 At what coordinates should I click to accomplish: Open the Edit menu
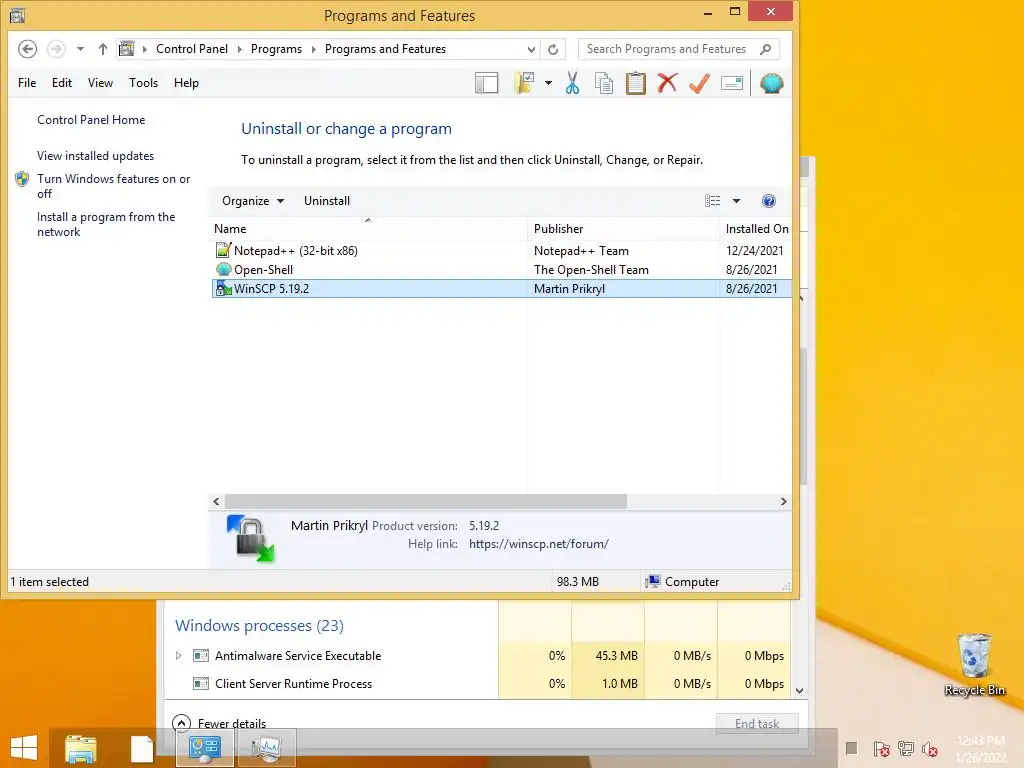[62, 83]
